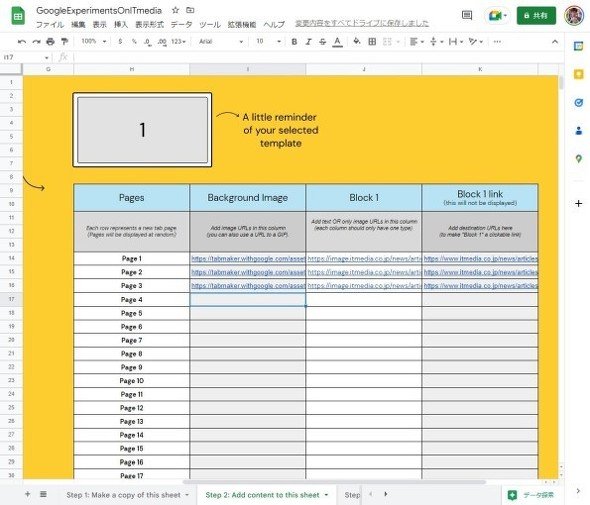Image resolution: width=590 pixels, height=505 pixels.
Task: Decrease decimal places icon
Action: point(148,42)
